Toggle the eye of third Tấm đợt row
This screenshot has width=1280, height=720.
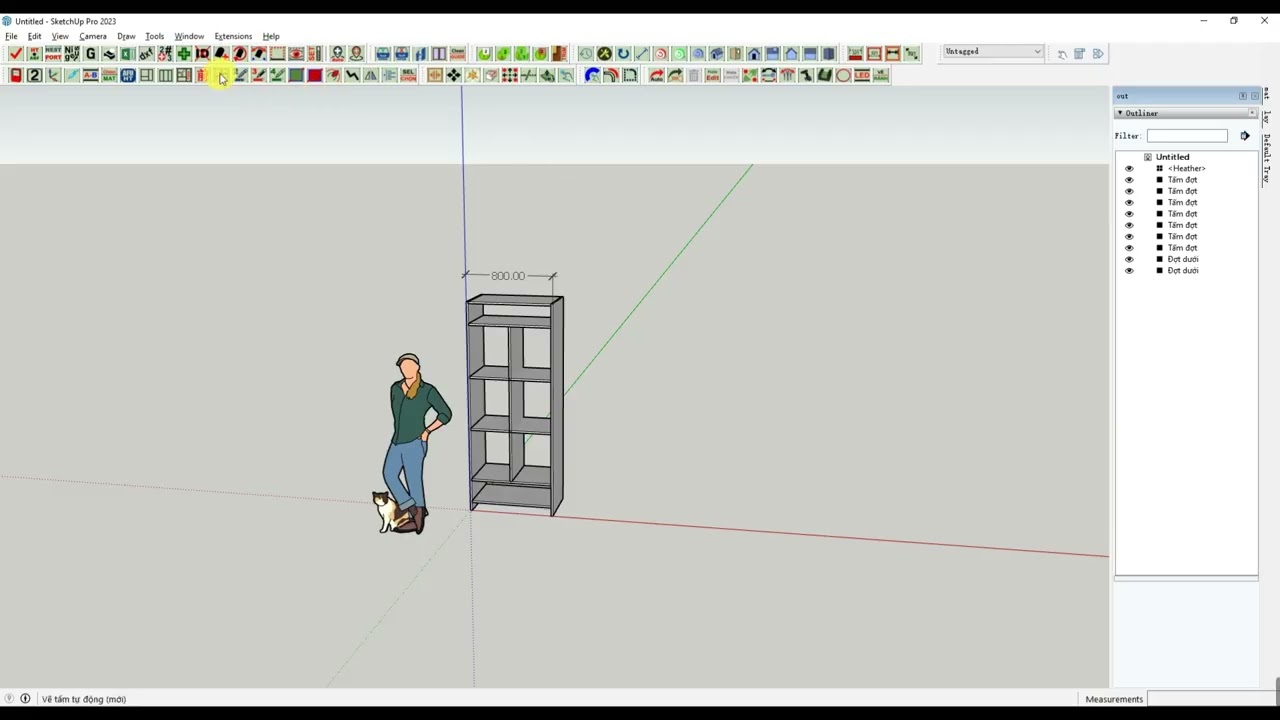(x=1129, y=203)
